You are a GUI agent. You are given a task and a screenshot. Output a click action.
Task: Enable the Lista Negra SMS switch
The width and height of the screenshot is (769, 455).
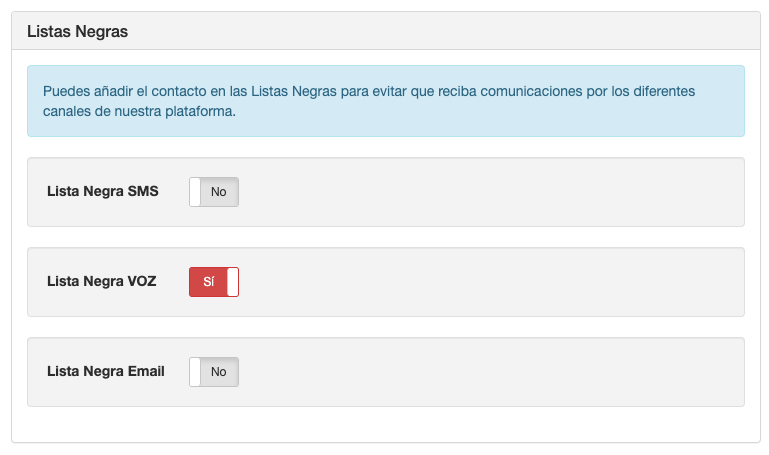tap(214, 192)
